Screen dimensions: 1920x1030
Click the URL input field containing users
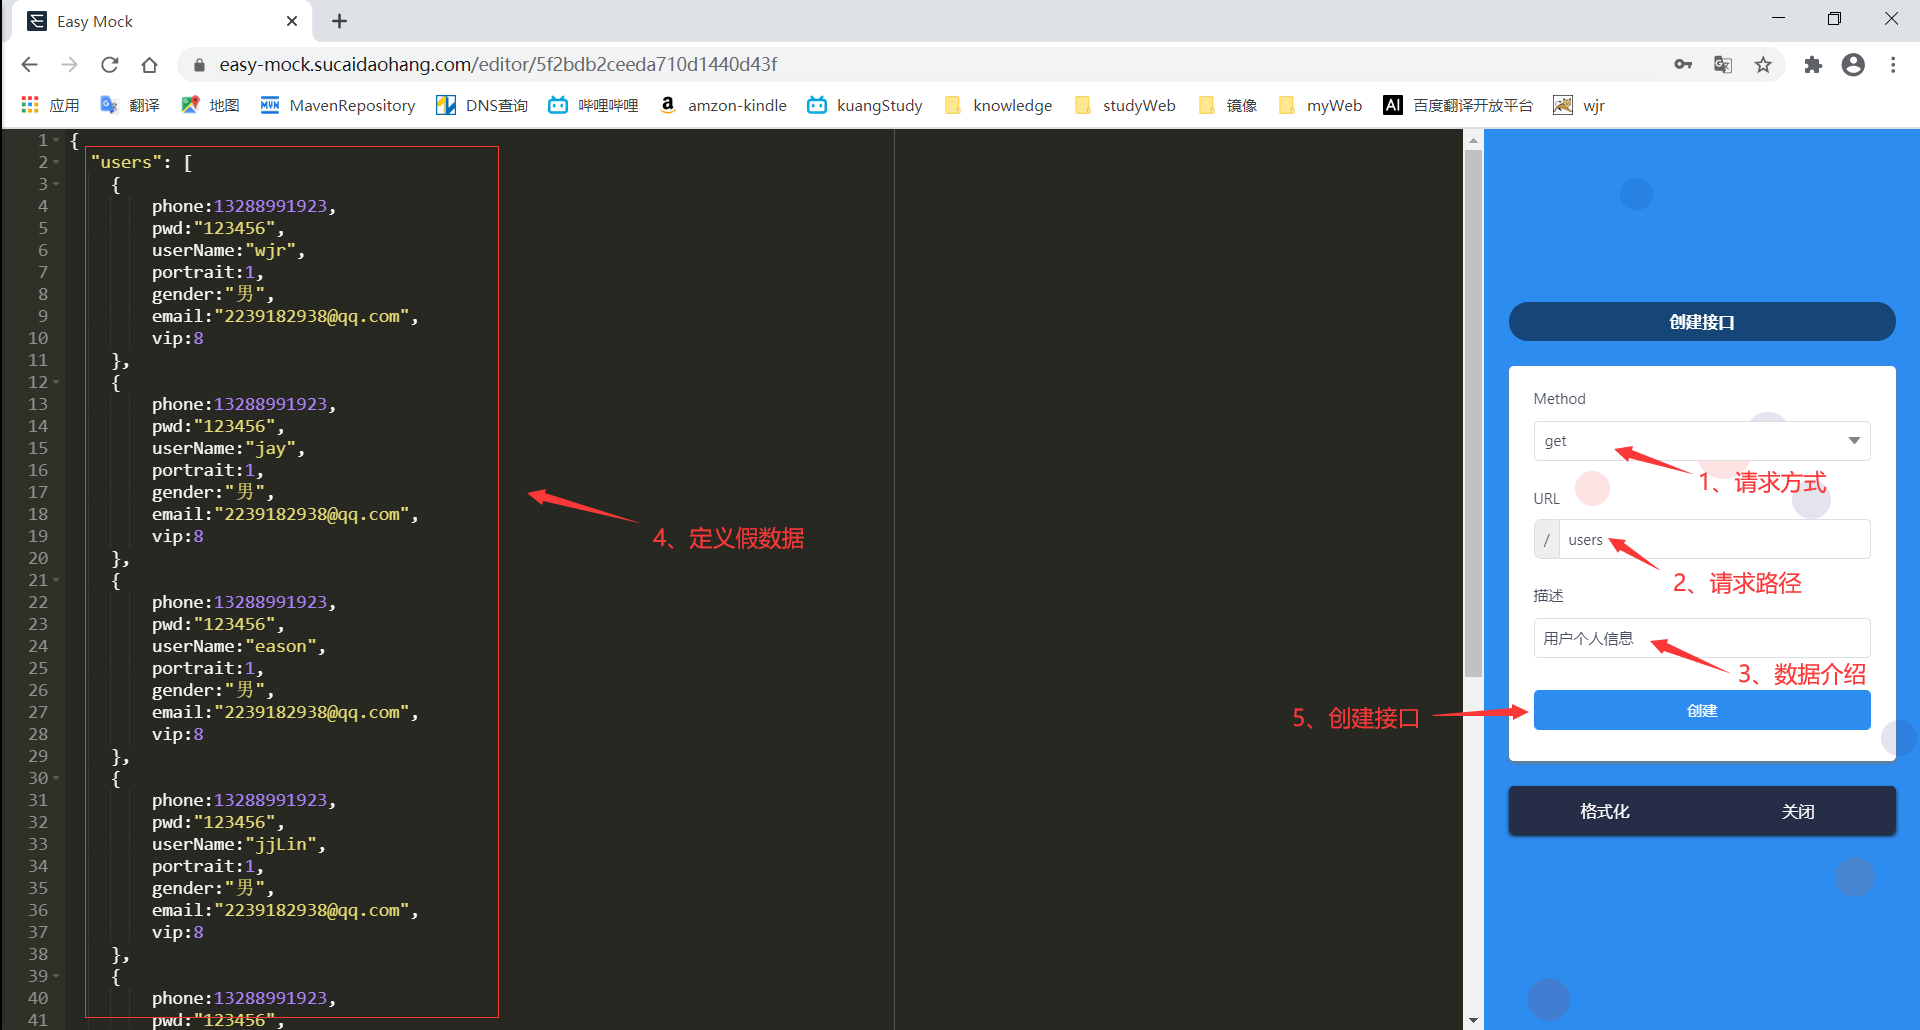click(1712, 540)
